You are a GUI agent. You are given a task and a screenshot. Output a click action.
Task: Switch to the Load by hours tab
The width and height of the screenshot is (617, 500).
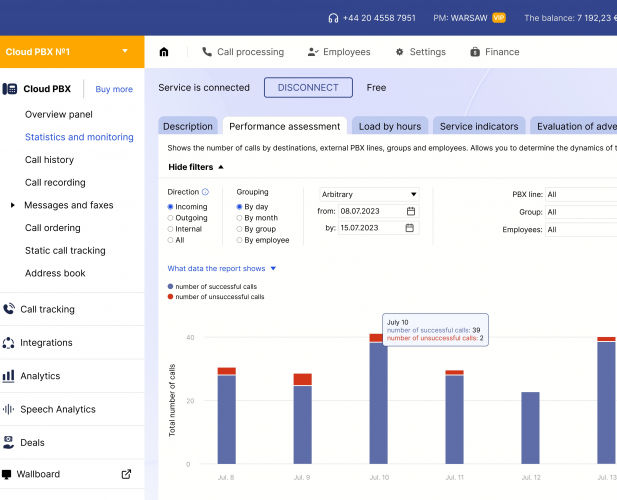[389, 126]
